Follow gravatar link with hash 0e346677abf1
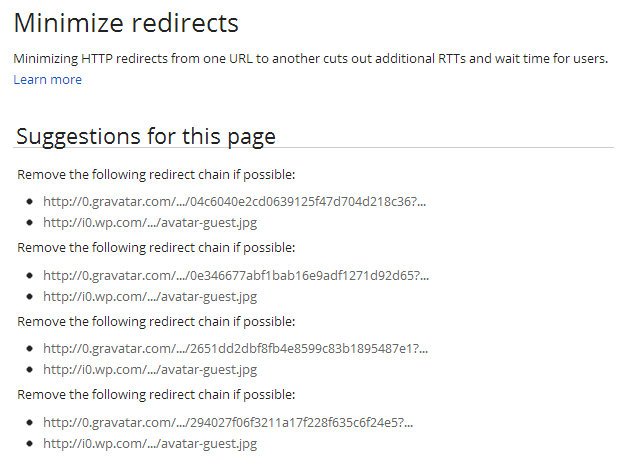The height and width of the screenshot is (470, 623). coord(236,275)
